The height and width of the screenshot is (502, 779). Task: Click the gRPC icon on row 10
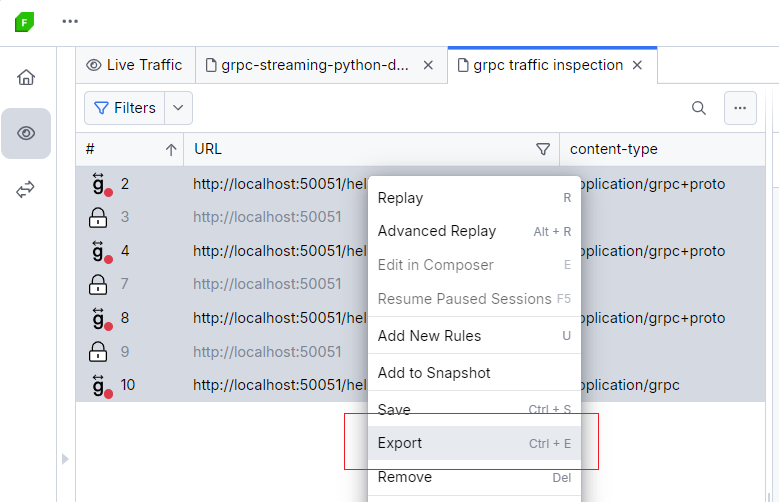click(102, 386)
